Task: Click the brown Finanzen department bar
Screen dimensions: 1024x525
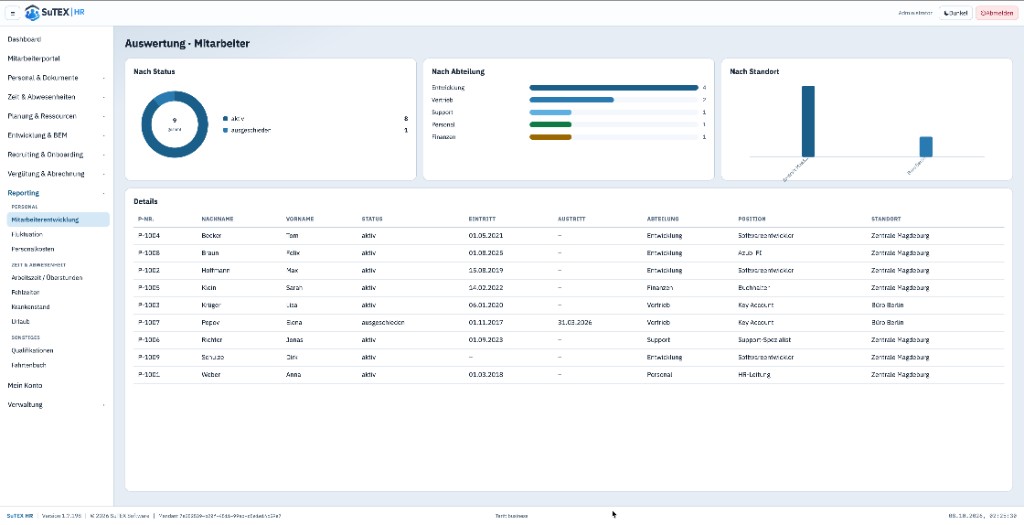Action: pos(551,137)
